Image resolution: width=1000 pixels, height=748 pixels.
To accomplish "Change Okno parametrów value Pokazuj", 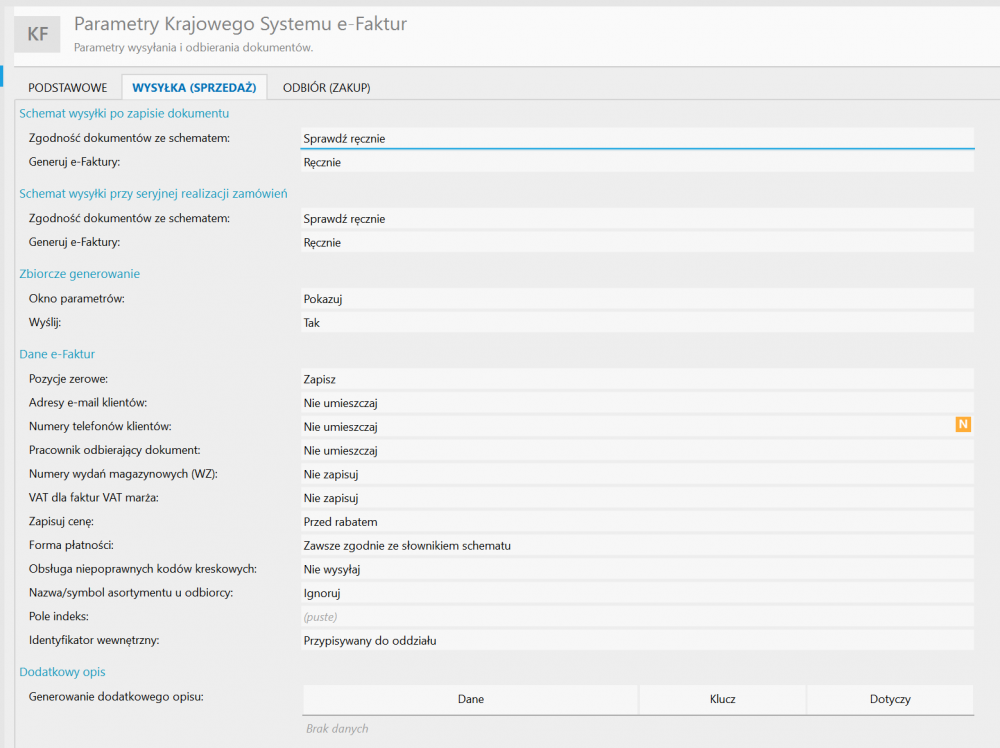I will pos(637,298).
